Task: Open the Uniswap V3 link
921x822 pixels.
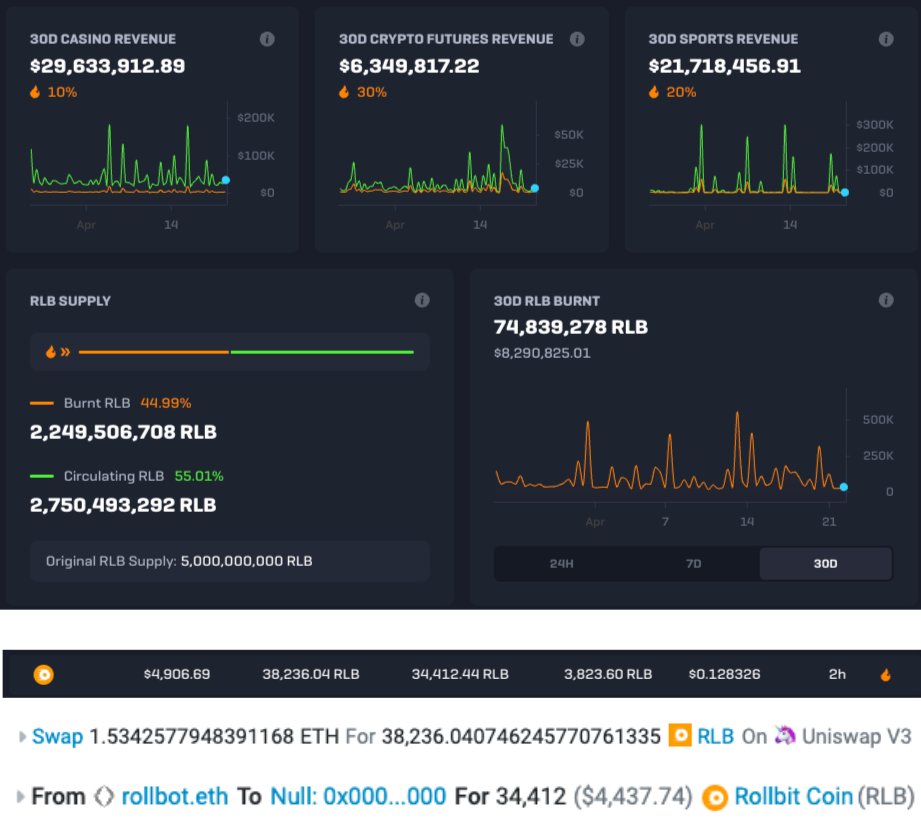Action: (x=856, y=736)
